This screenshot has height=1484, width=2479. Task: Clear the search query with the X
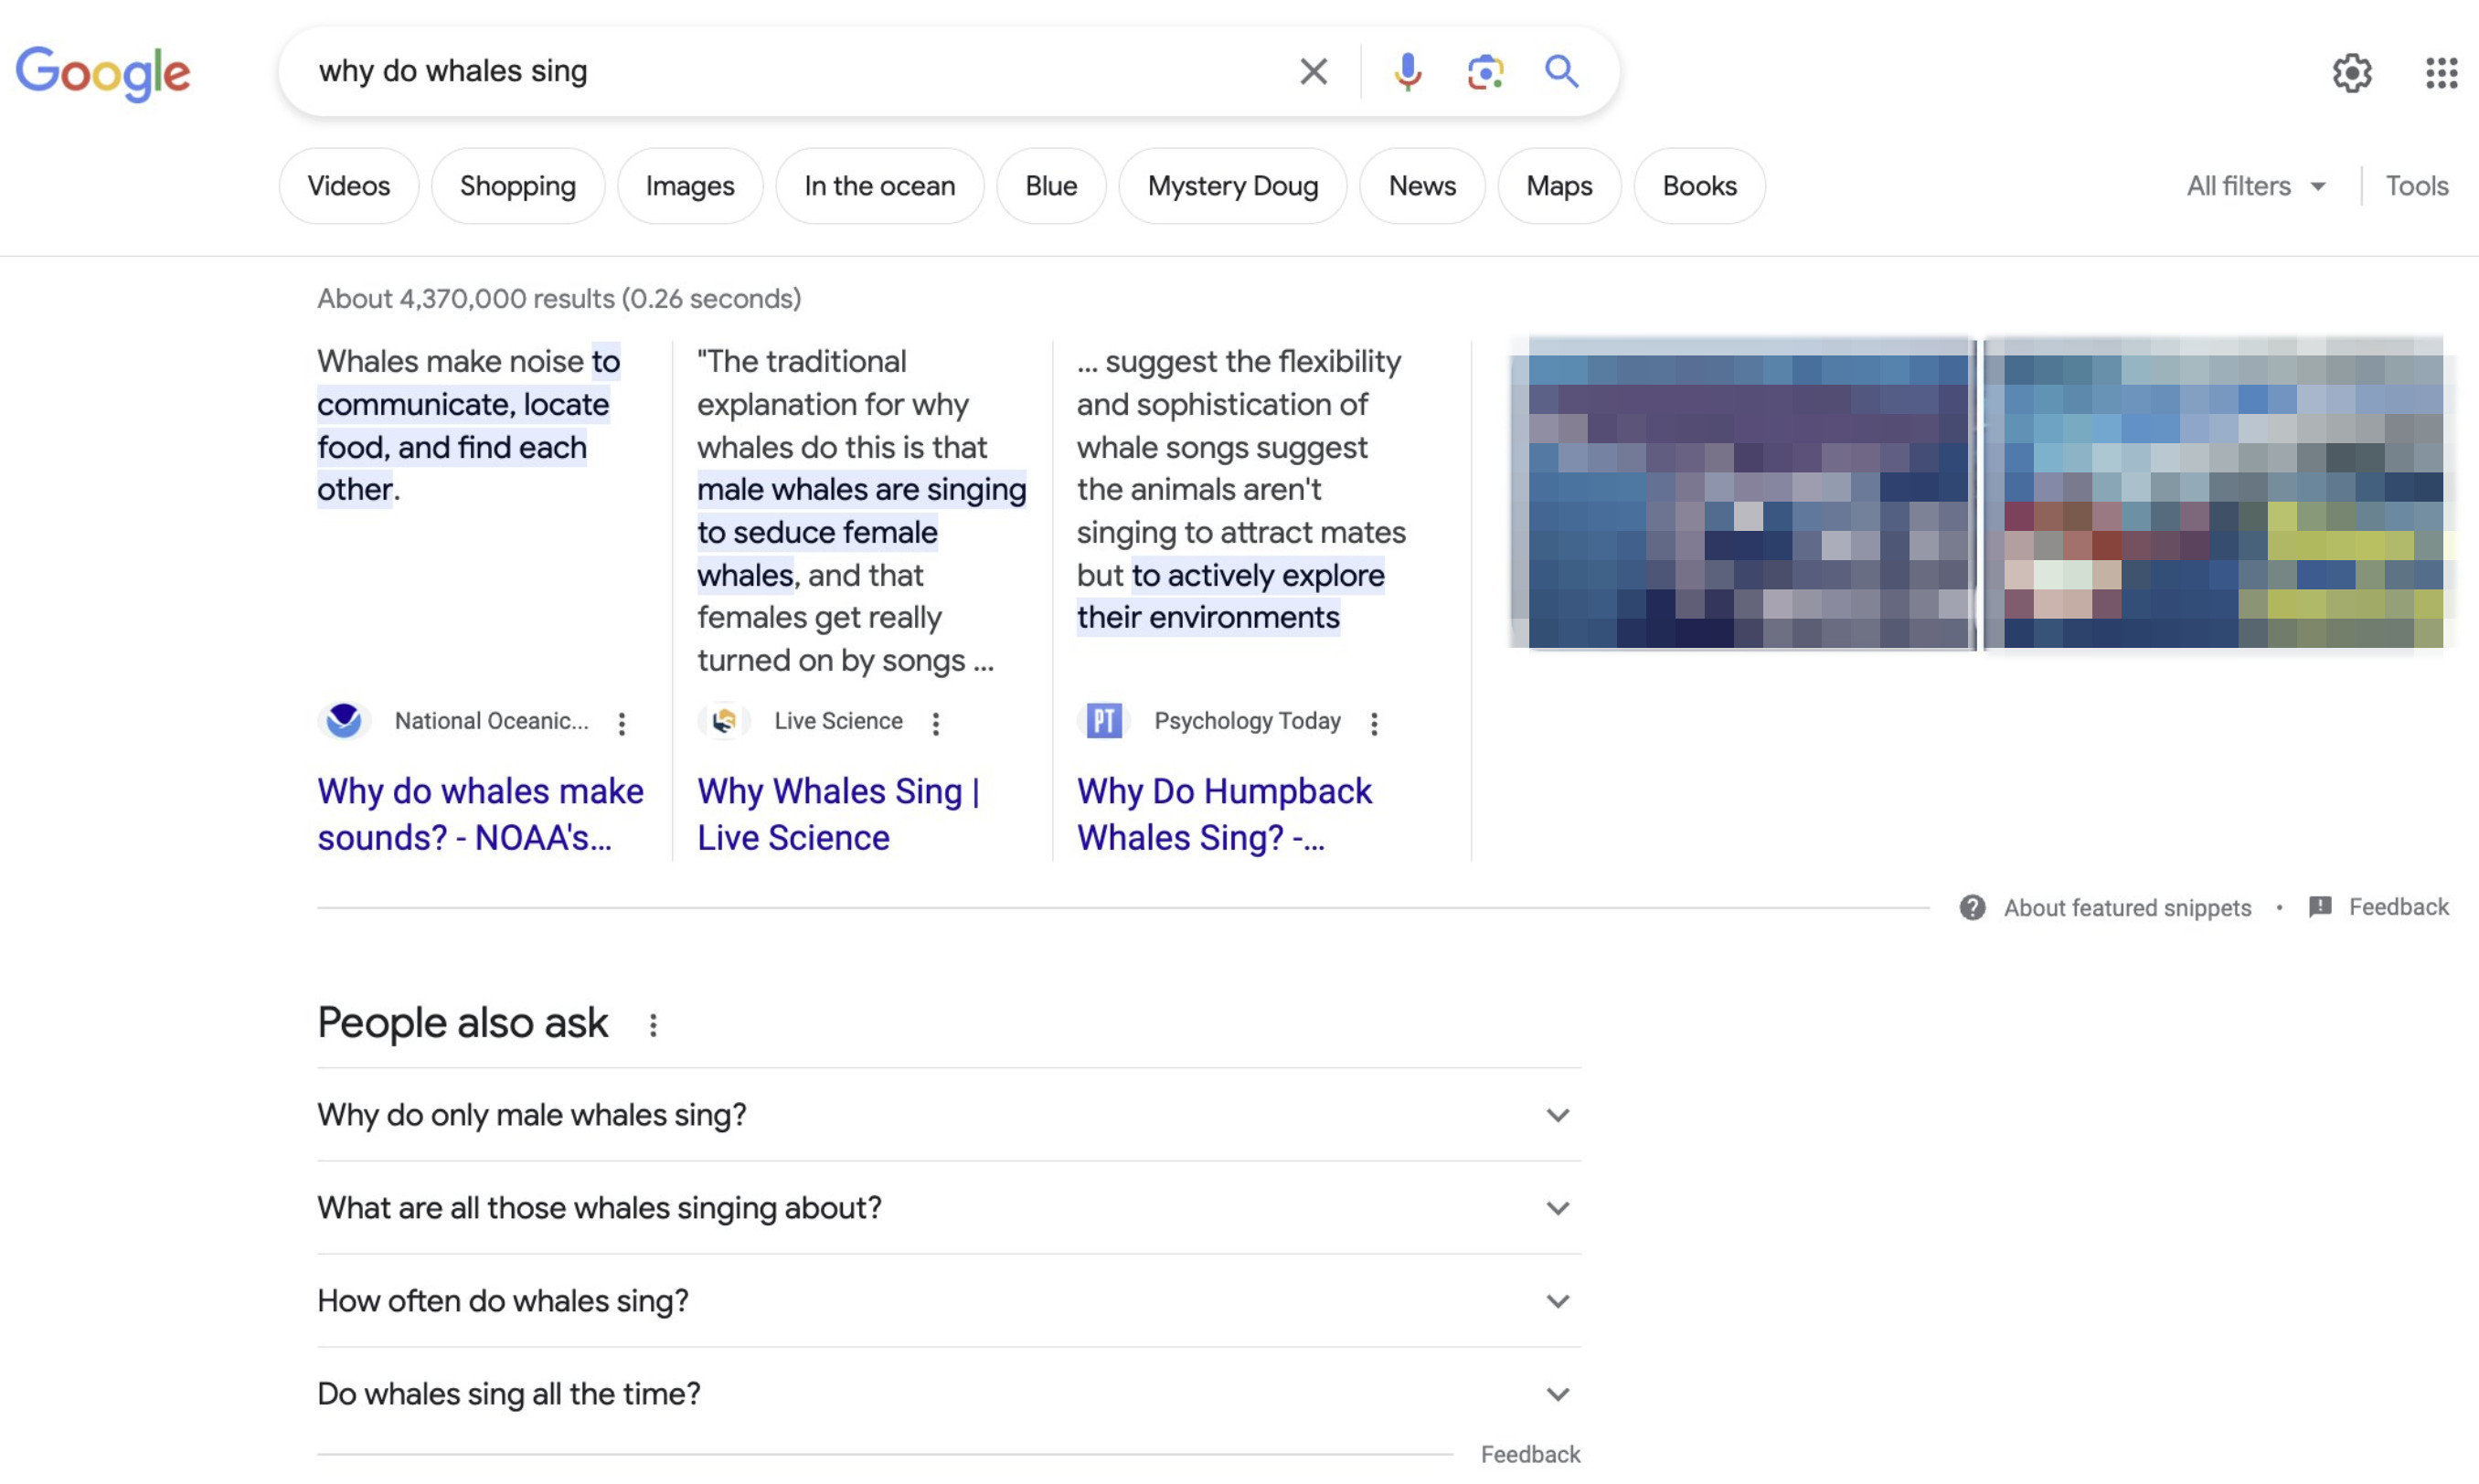click(1313, 70)
